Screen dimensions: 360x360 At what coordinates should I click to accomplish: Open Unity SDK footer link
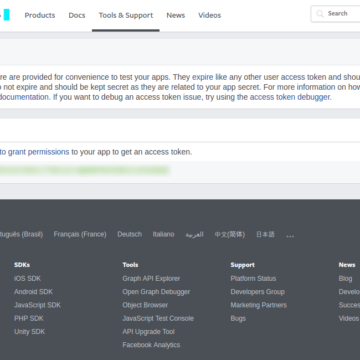29,332
